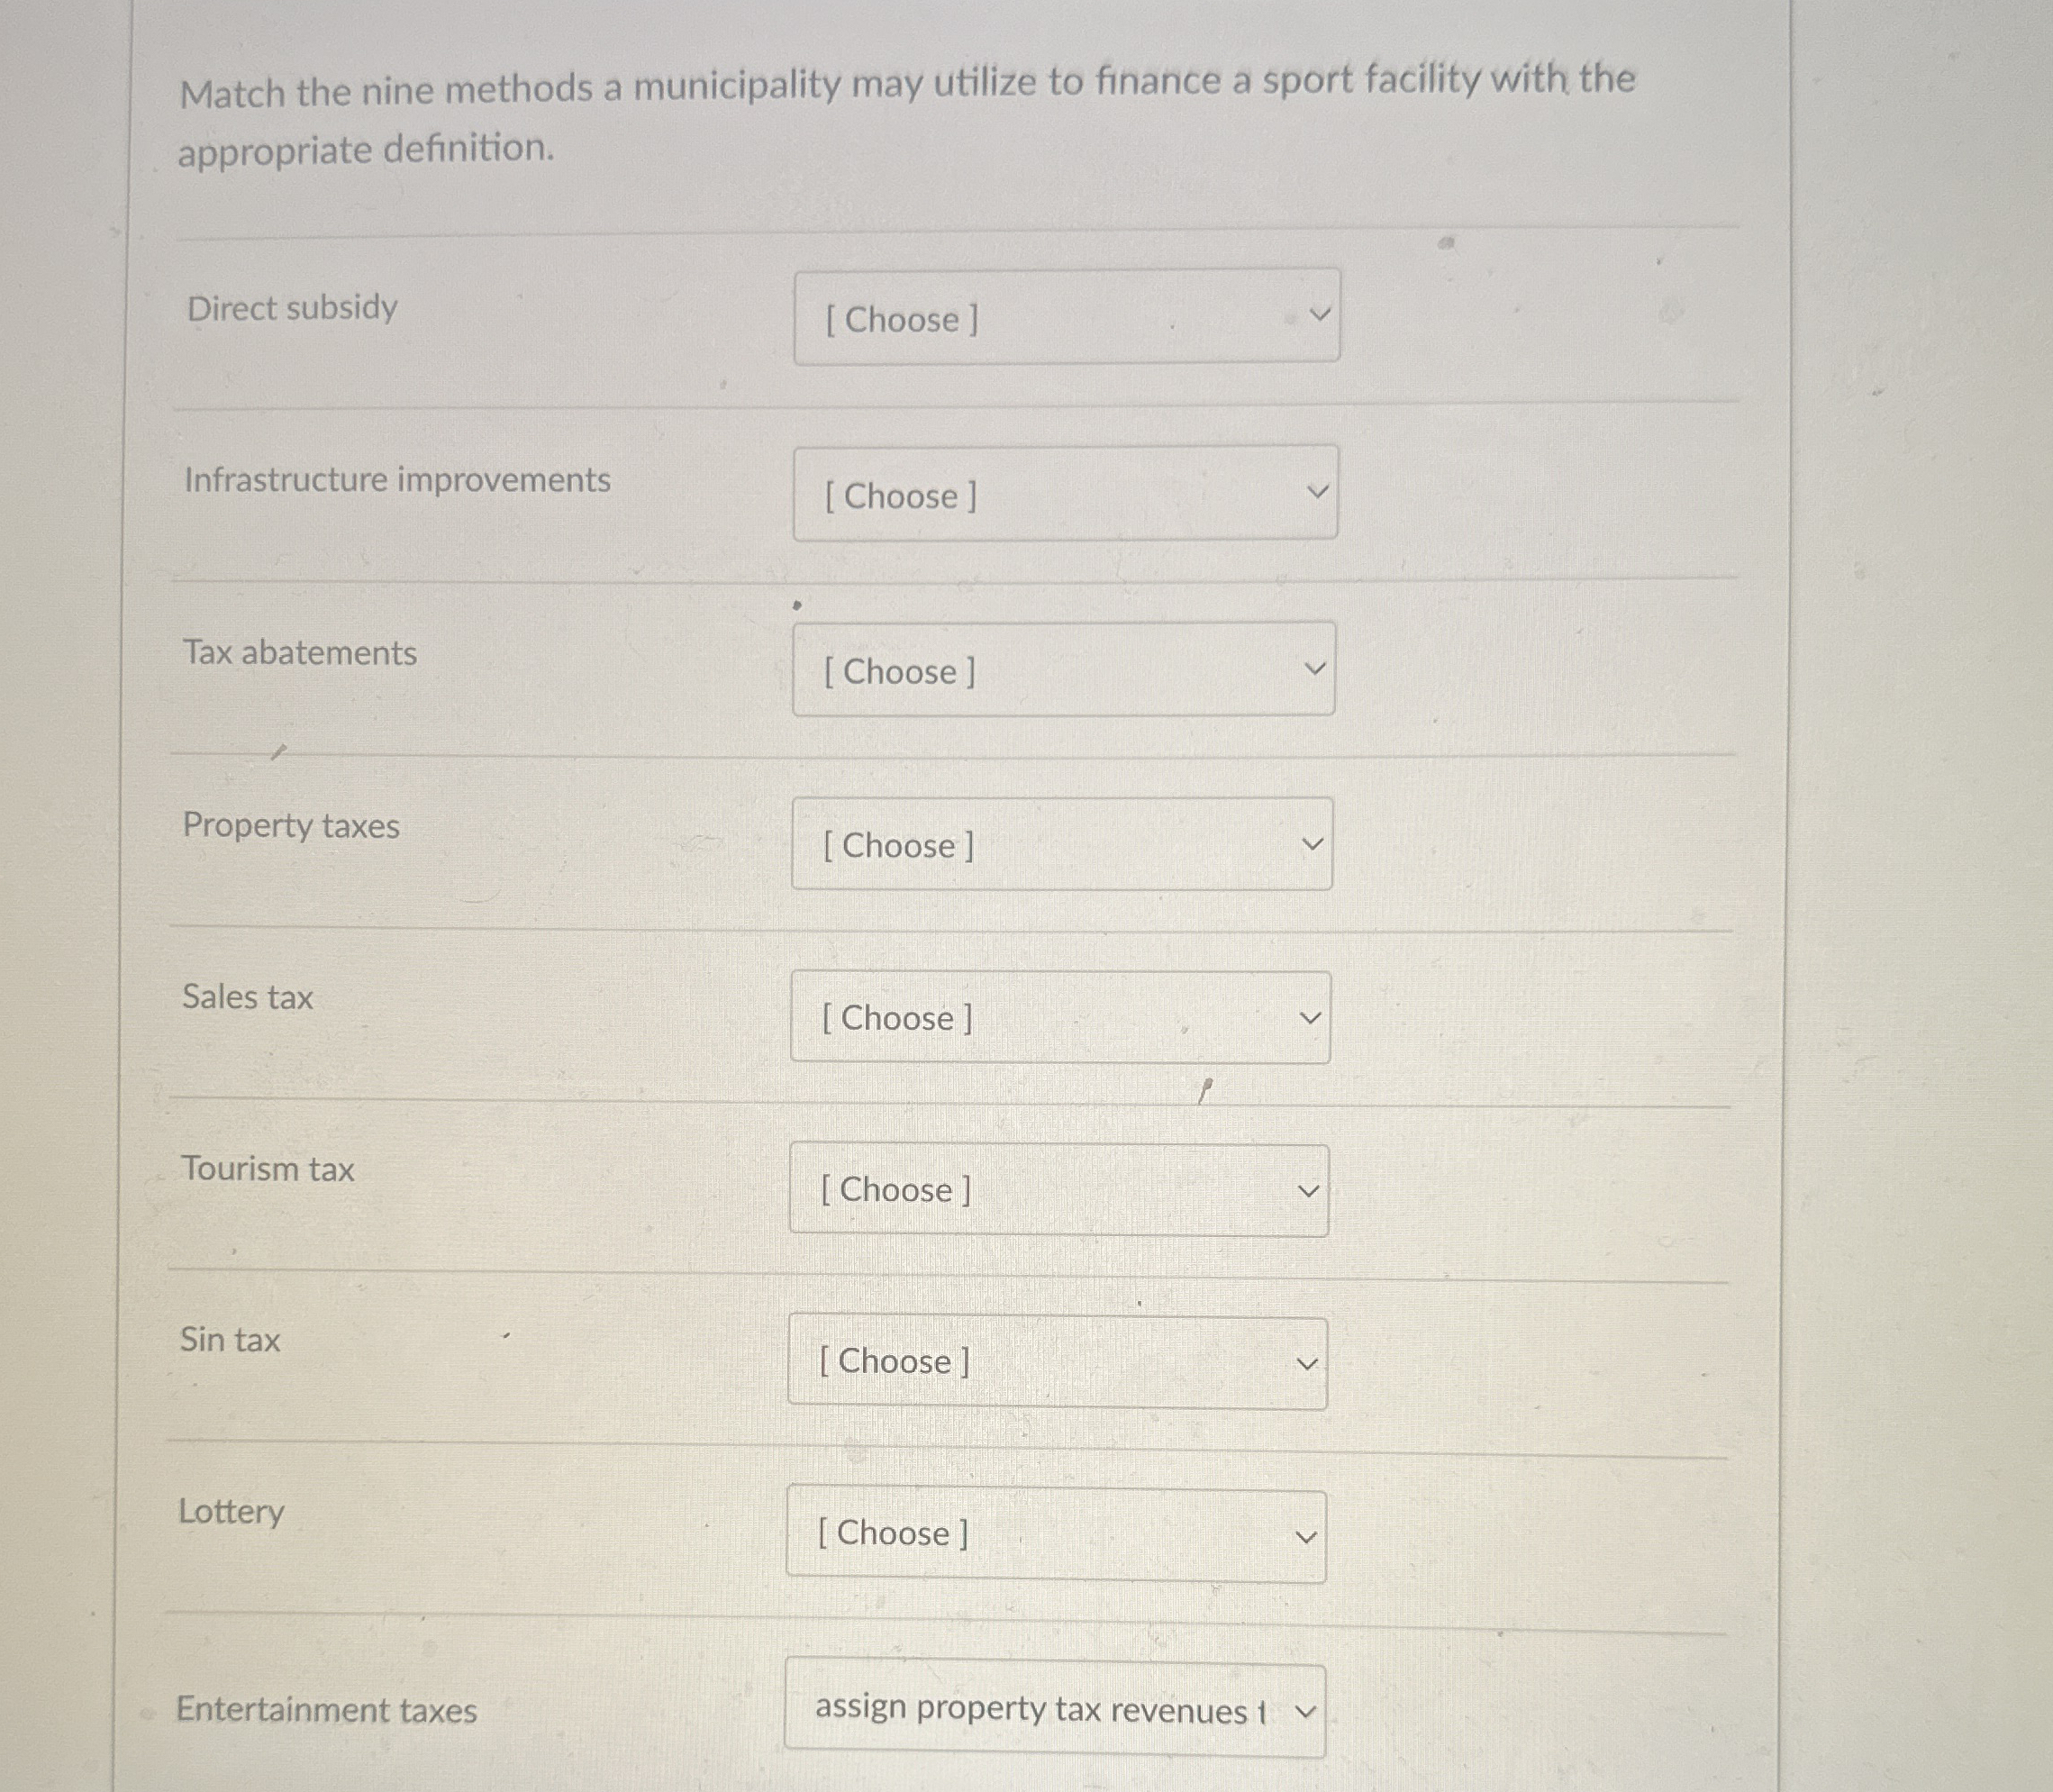This screenshot has width=2053, height=1792.
Task: Click the Sin tax chevron arrow
Action: (1306, 1364)
